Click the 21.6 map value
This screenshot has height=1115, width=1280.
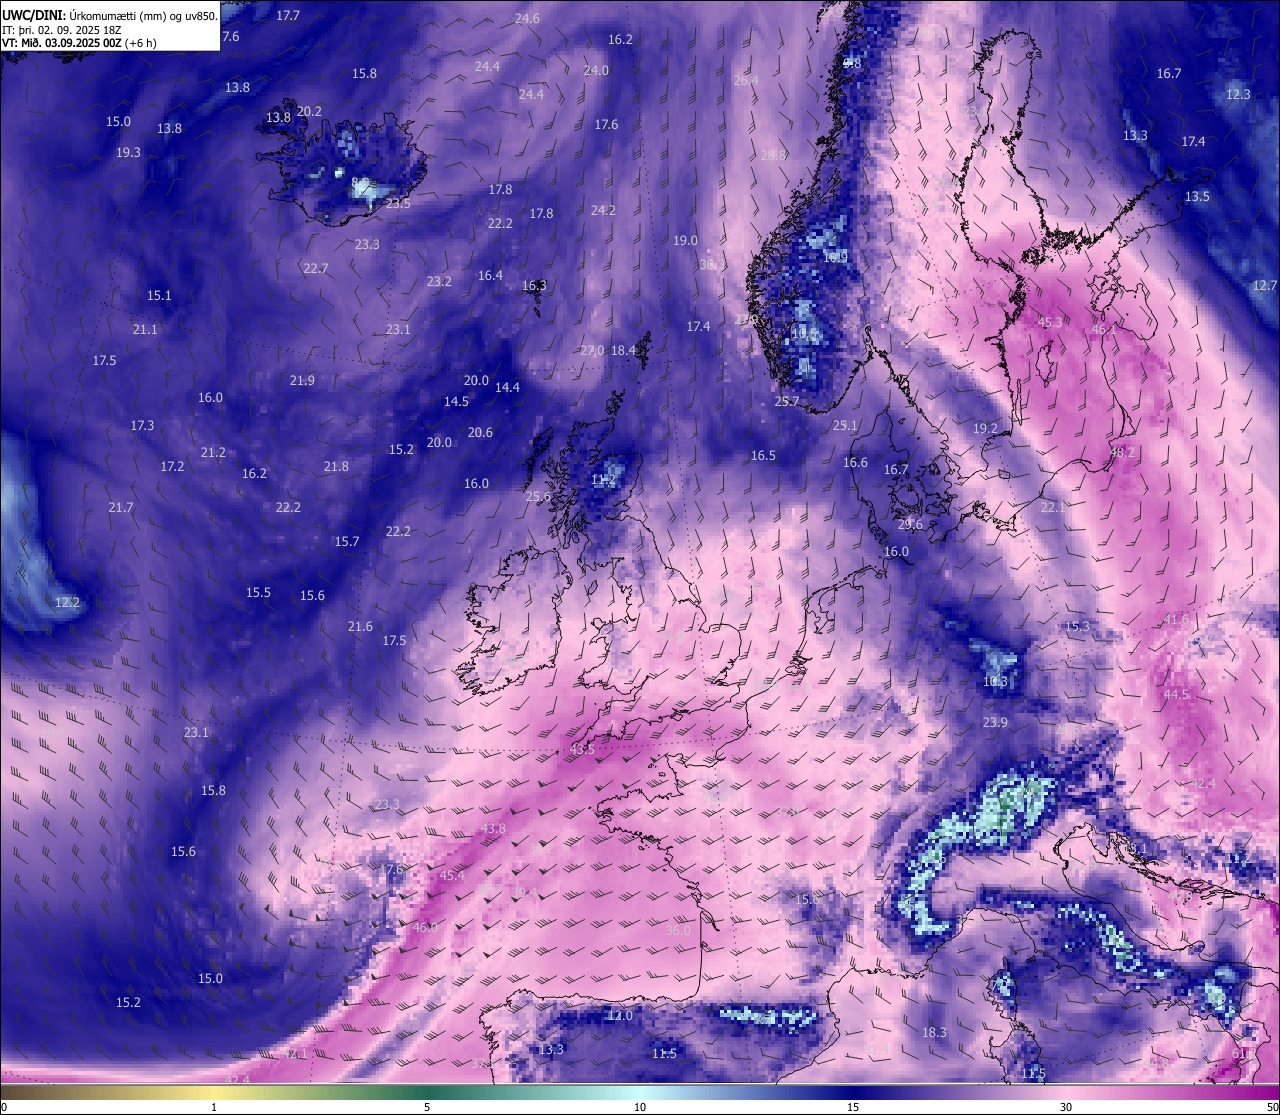pos(360,626)
